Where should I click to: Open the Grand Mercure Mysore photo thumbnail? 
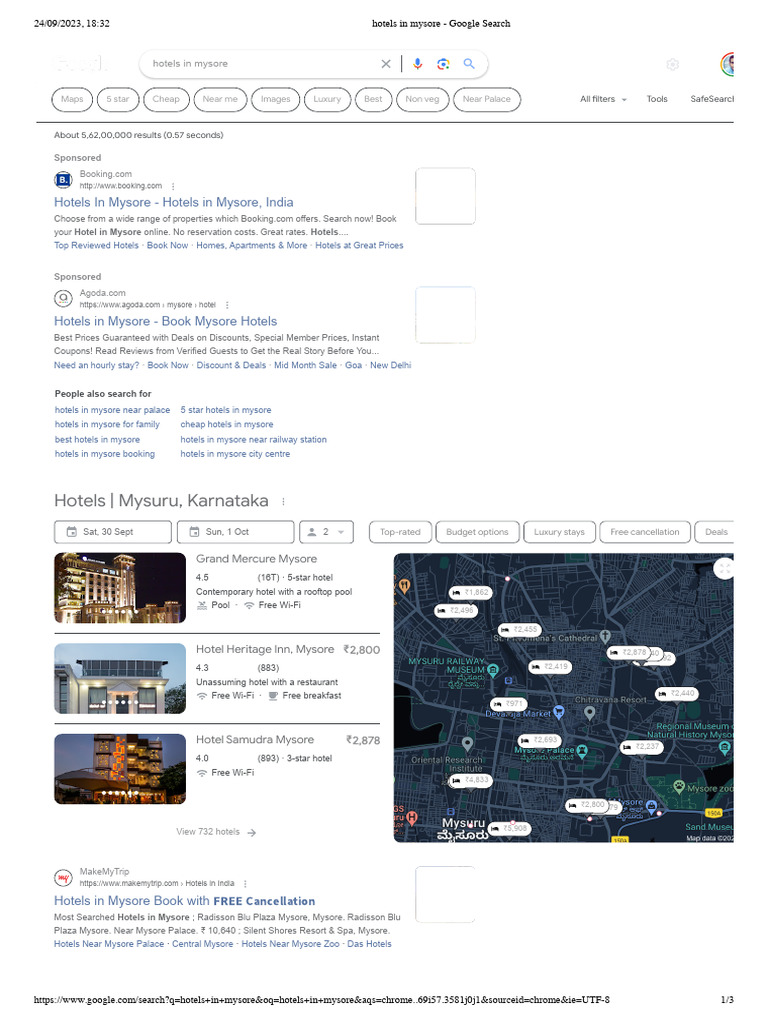(x=120, y=588)
